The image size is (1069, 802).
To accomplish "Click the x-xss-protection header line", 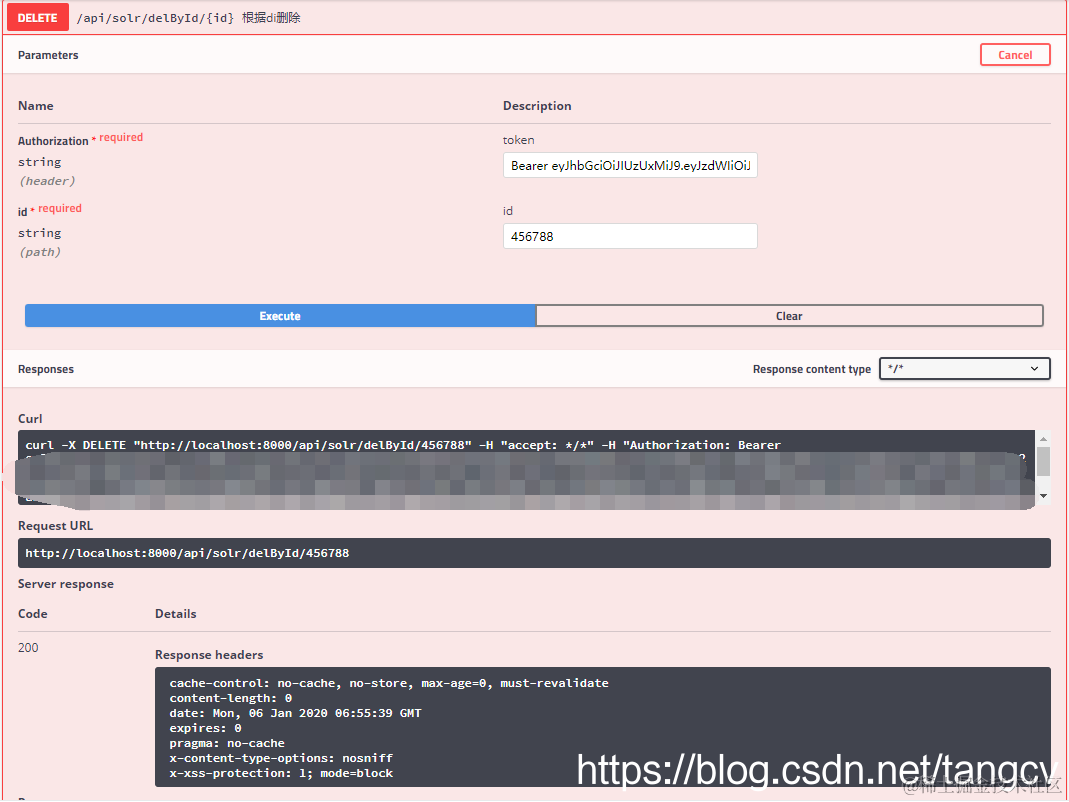I will point(281,773).
